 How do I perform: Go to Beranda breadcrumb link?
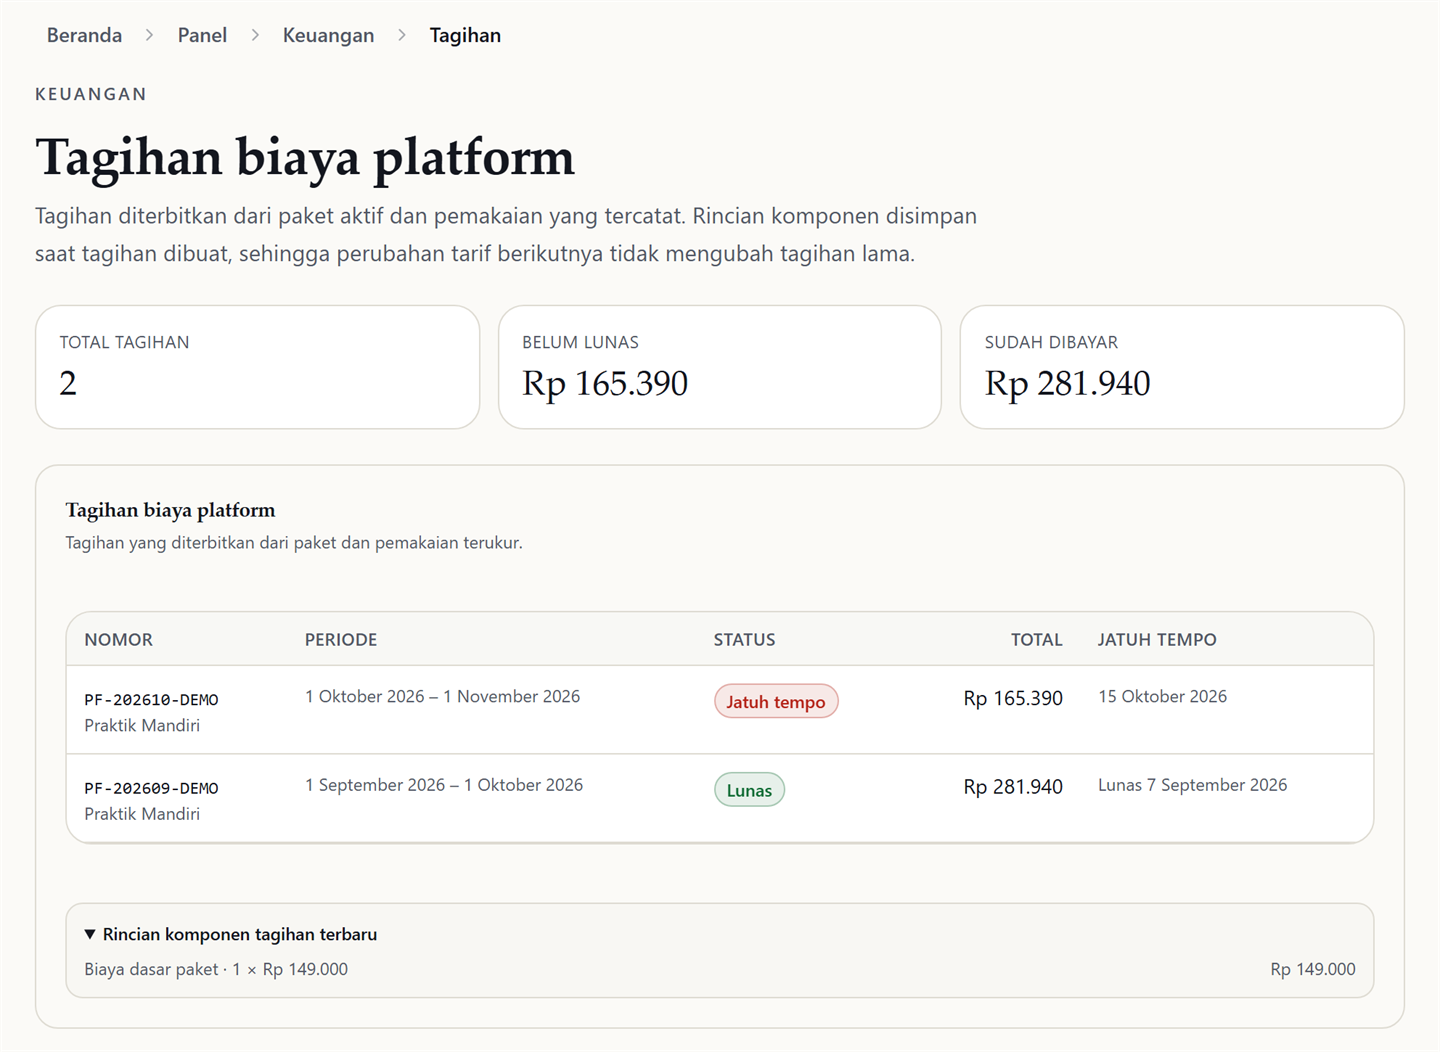click(84, 35)
